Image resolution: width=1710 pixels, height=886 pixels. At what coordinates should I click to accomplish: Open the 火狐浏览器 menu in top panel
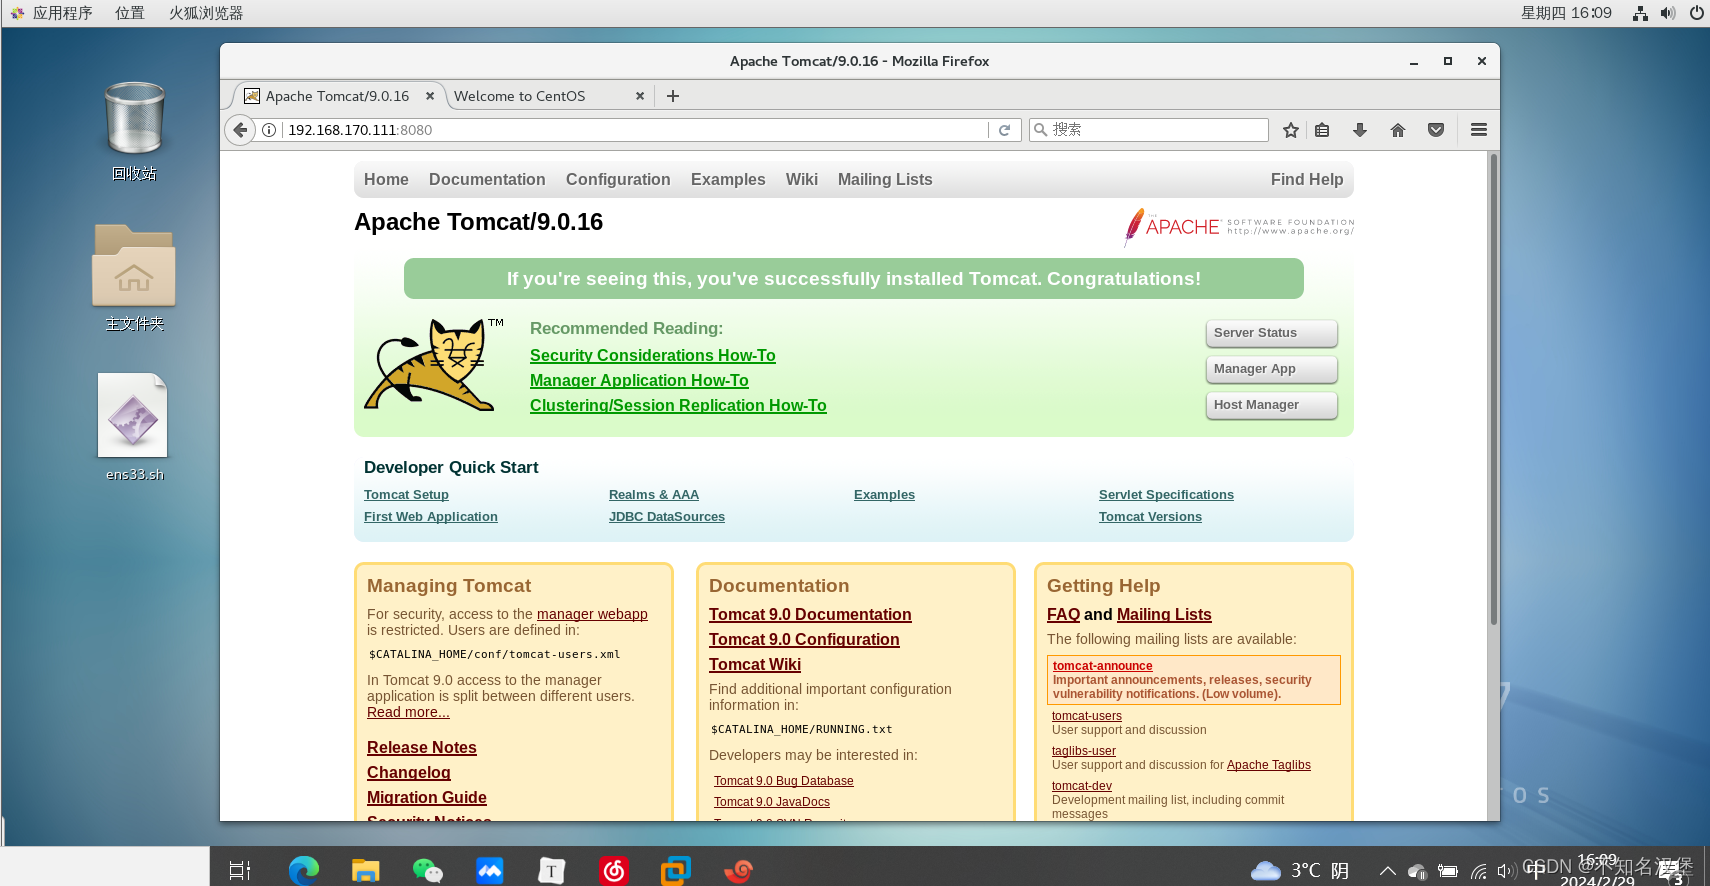click(206, 13)
